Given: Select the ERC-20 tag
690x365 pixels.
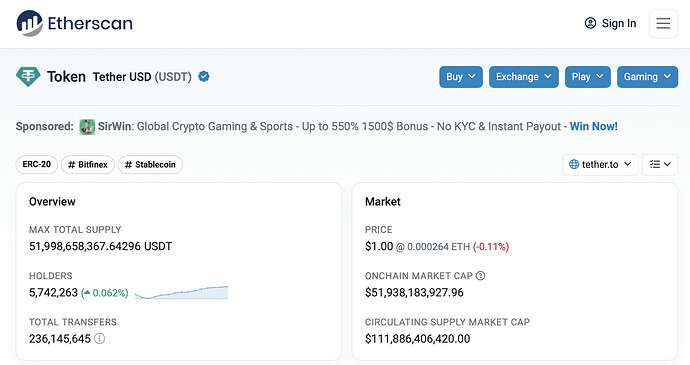Looking at the screenshot, I should (37, 165).
